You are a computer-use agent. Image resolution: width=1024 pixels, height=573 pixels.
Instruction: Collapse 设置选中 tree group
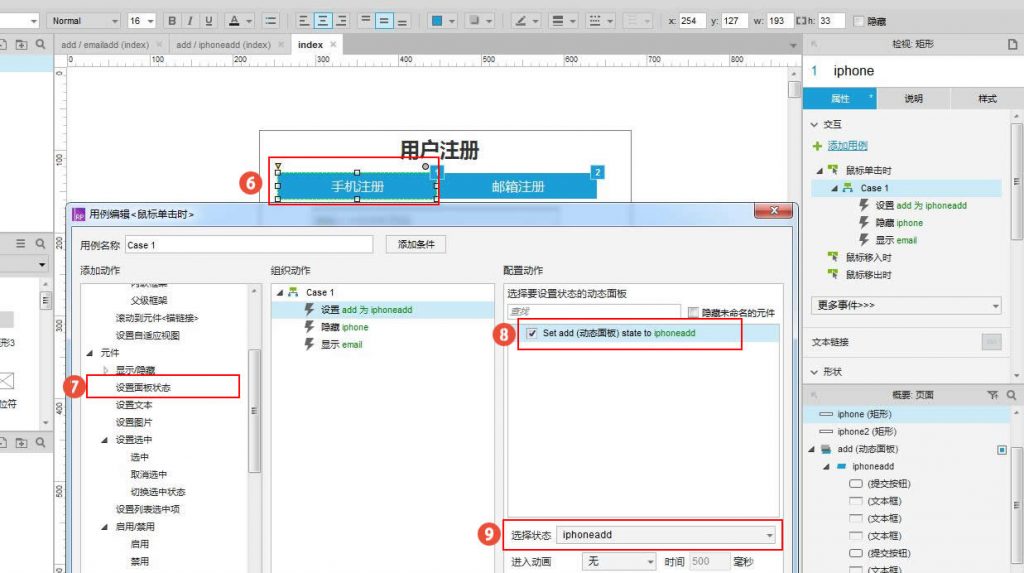pyautogui.click(x=104, y=440)
